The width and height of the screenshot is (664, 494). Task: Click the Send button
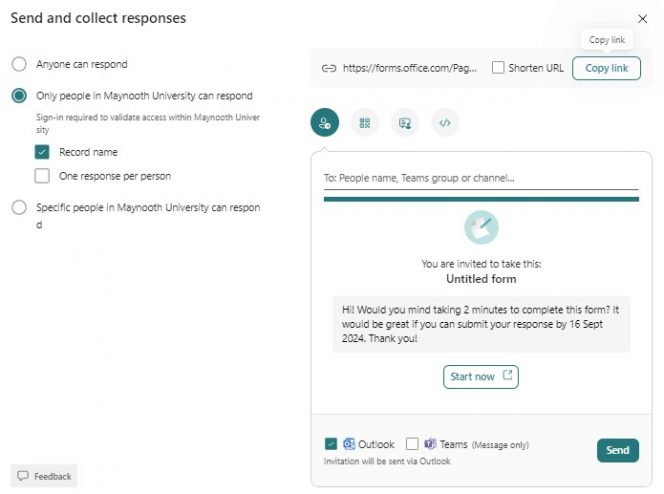(x=617, y=450)
